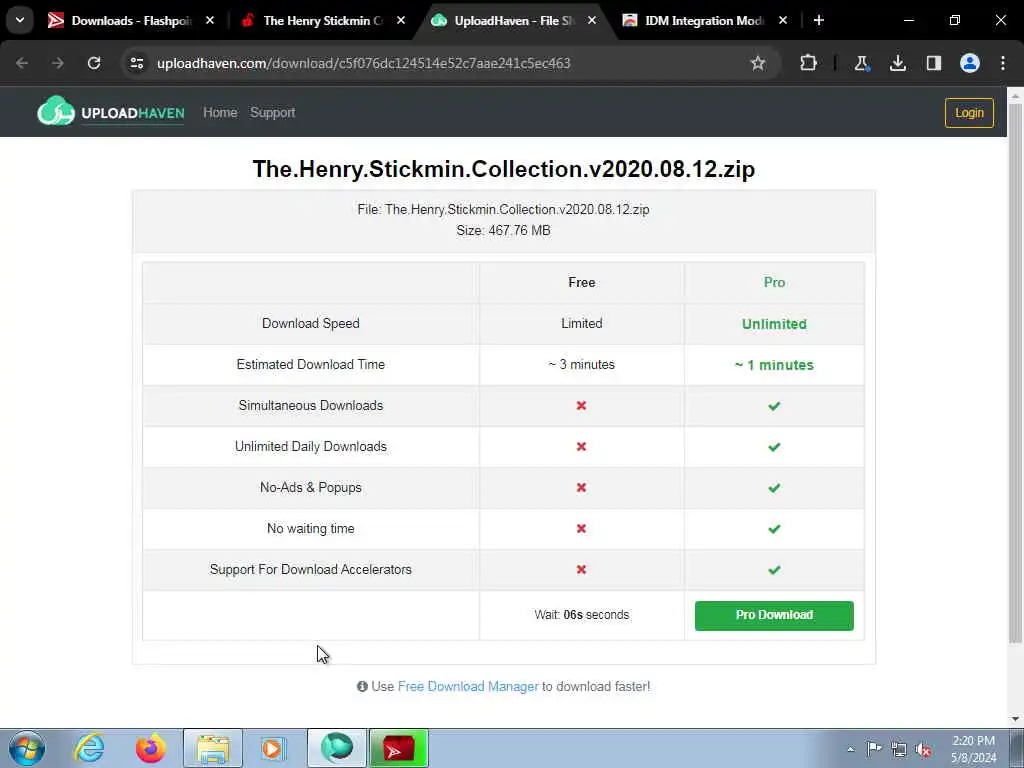Screen dimensions: 1024x768
Task: Open the muted volume speaker tray icon
Action: [x=923, y=750]
